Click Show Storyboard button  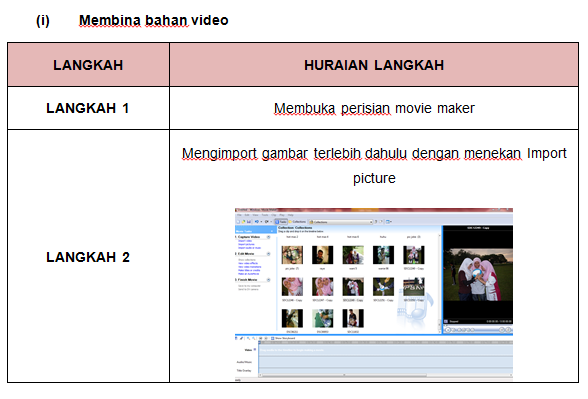point(283,338)
